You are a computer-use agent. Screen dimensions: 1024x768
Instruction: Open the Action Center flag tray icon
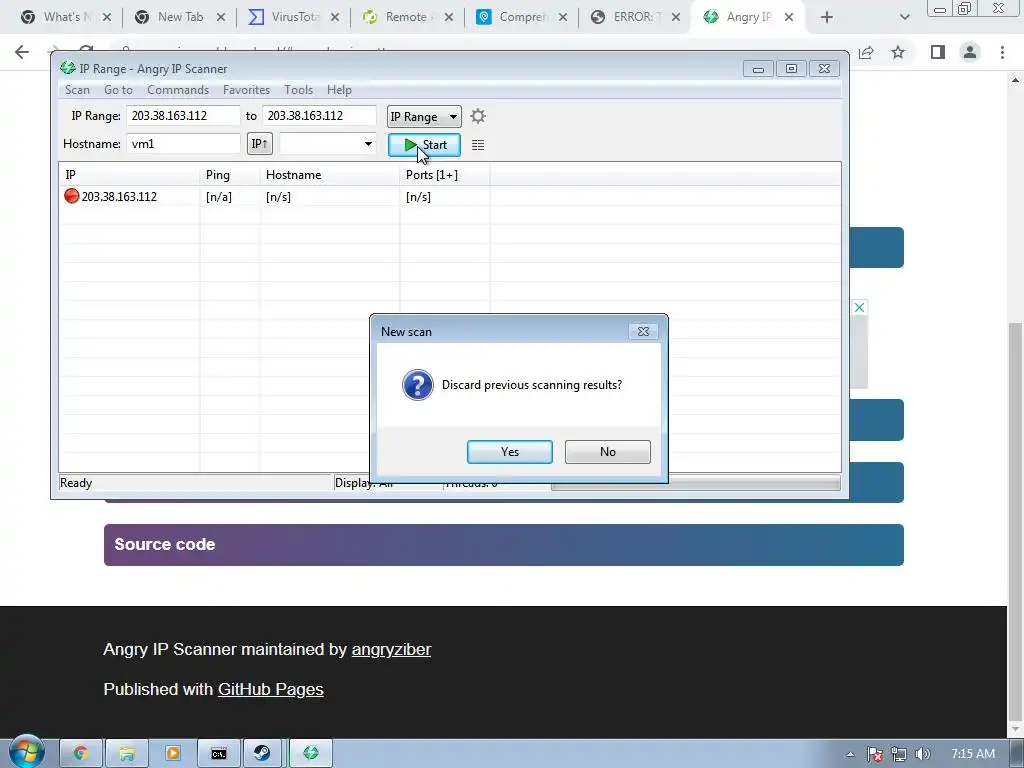[x=874, y=754]
